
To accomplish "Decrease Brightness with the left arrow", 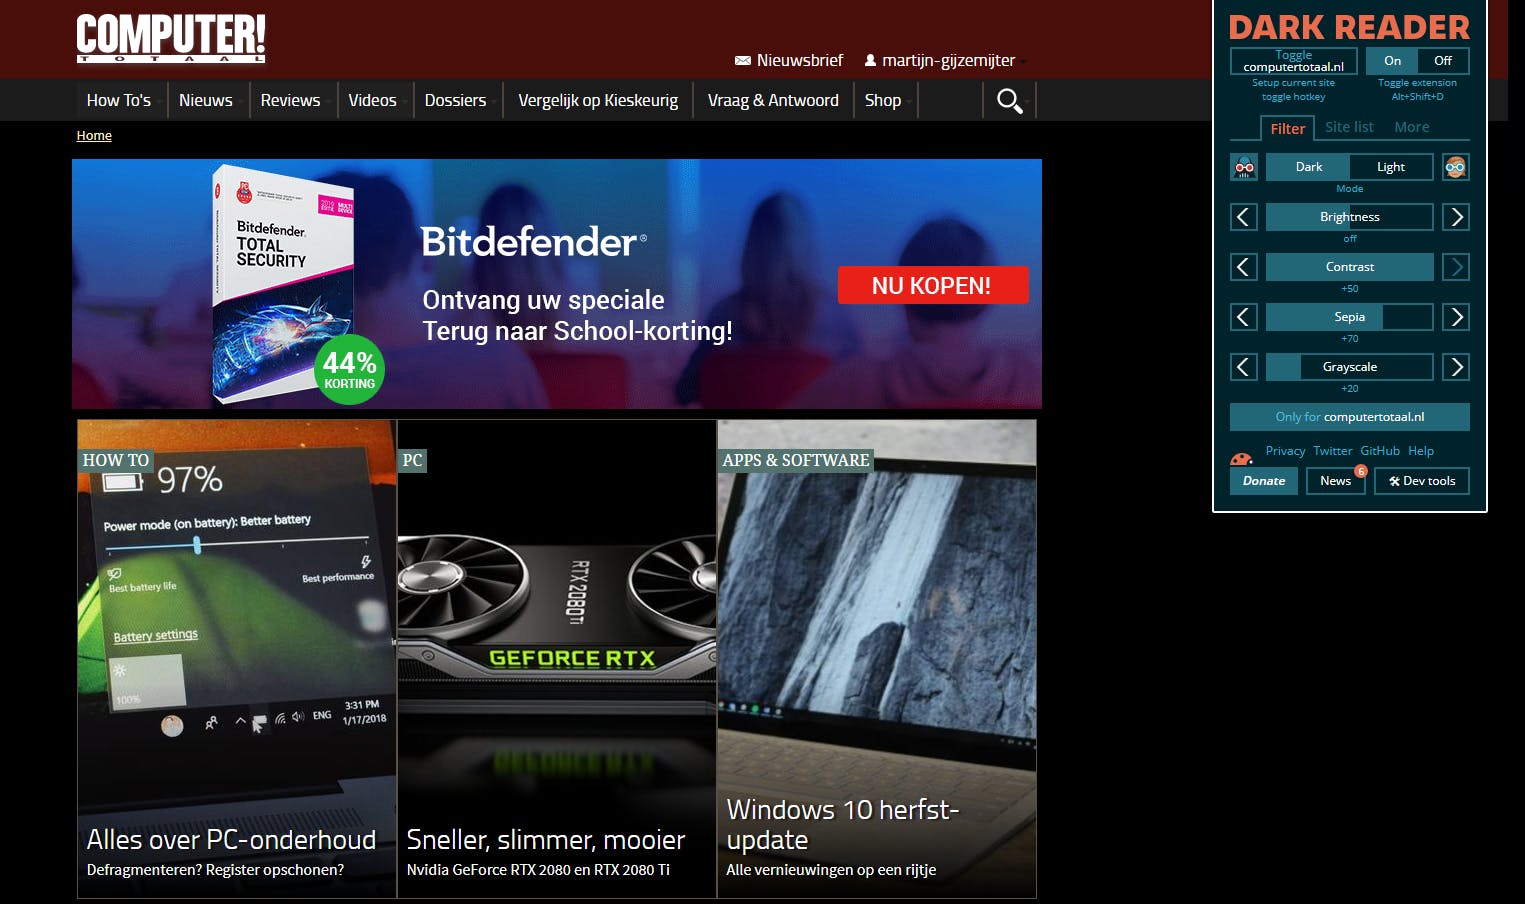I will pos(1243,217).
